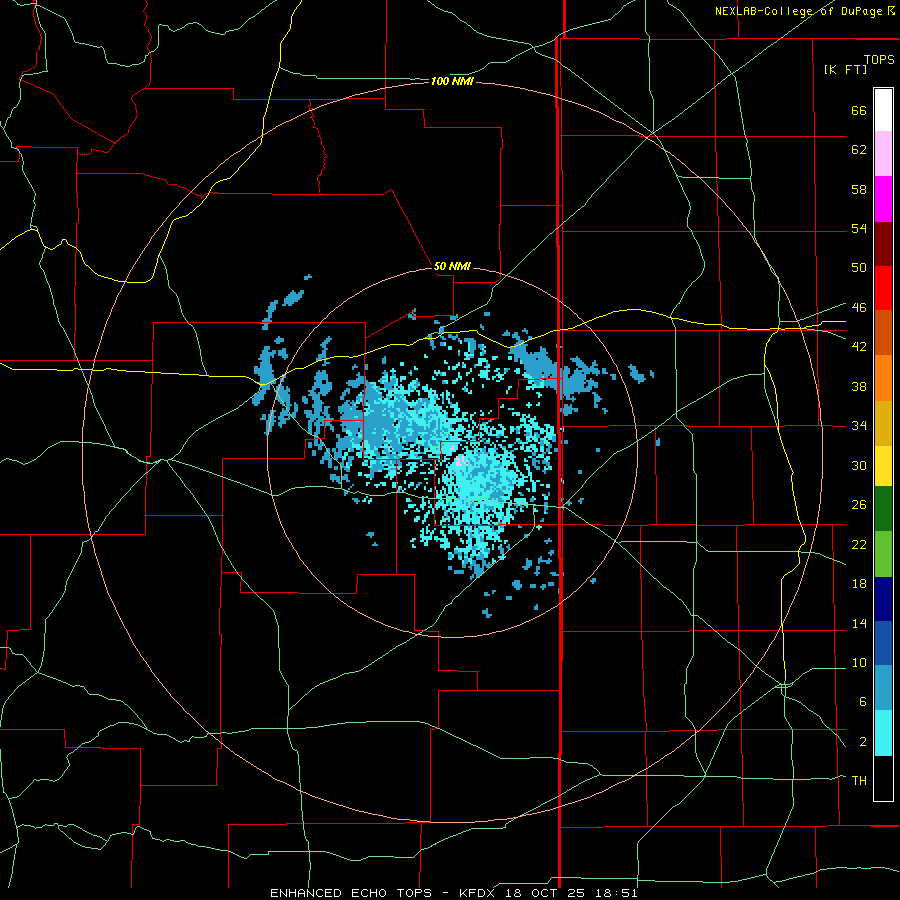Click the 30 legend value label

pos(859,465)
